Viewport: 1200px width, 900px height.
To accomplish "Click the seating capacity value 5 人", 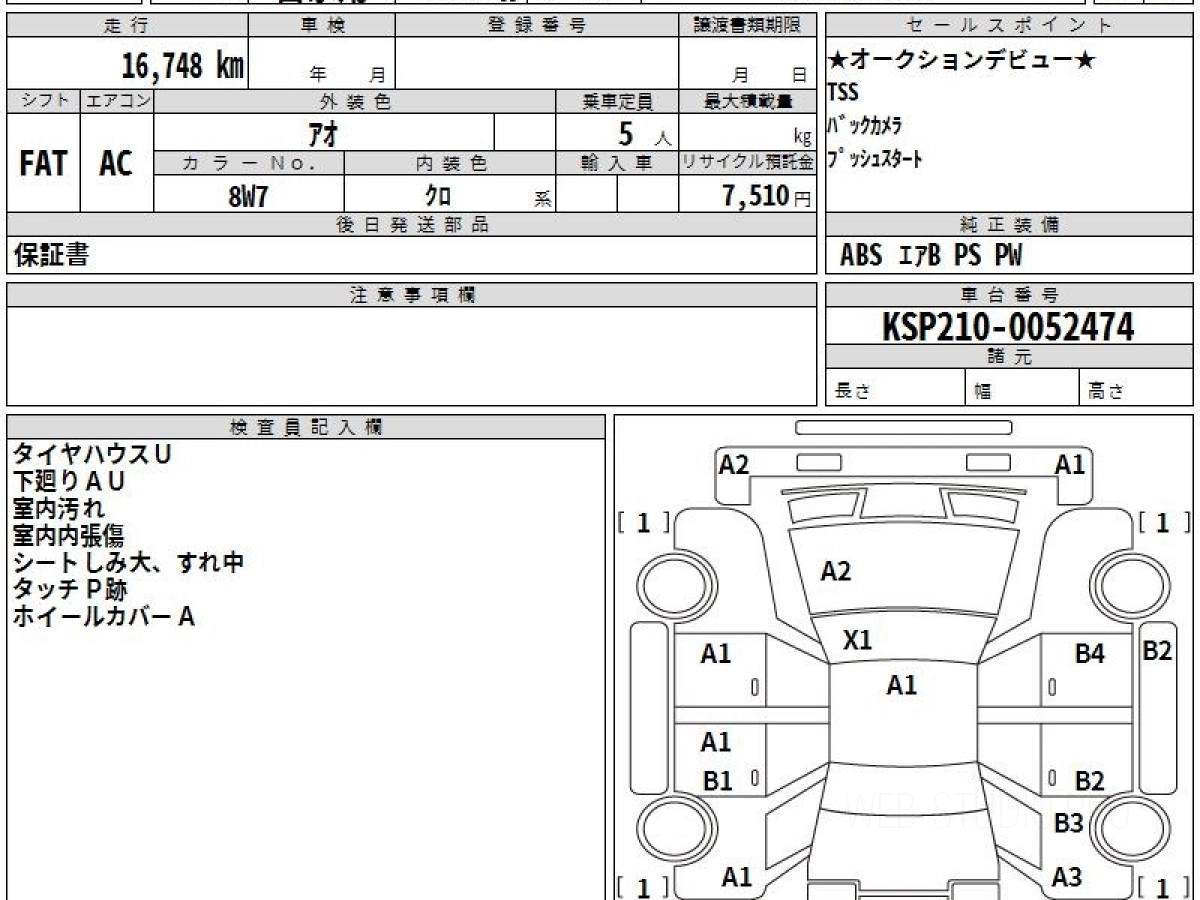I will coord(644,132).
